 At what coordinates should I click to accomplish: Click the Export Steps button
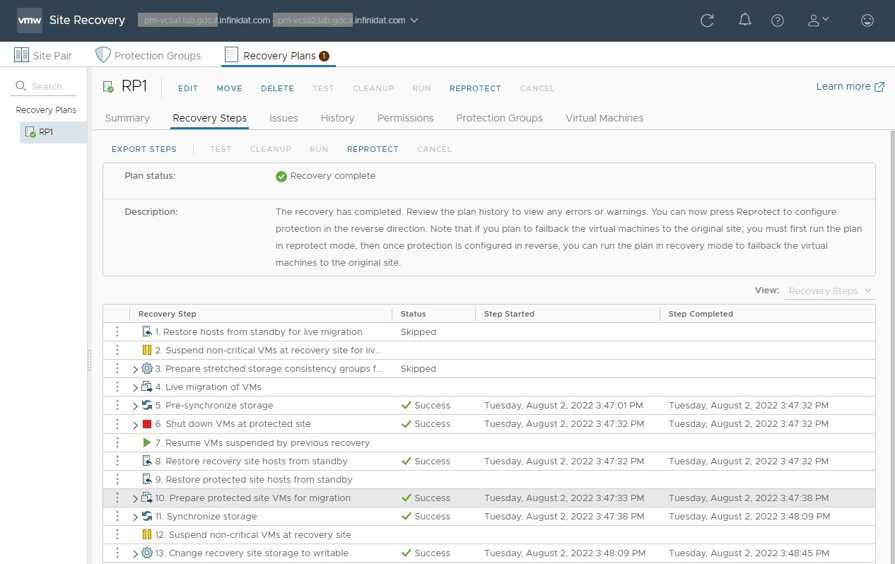(x=144, y=149)
